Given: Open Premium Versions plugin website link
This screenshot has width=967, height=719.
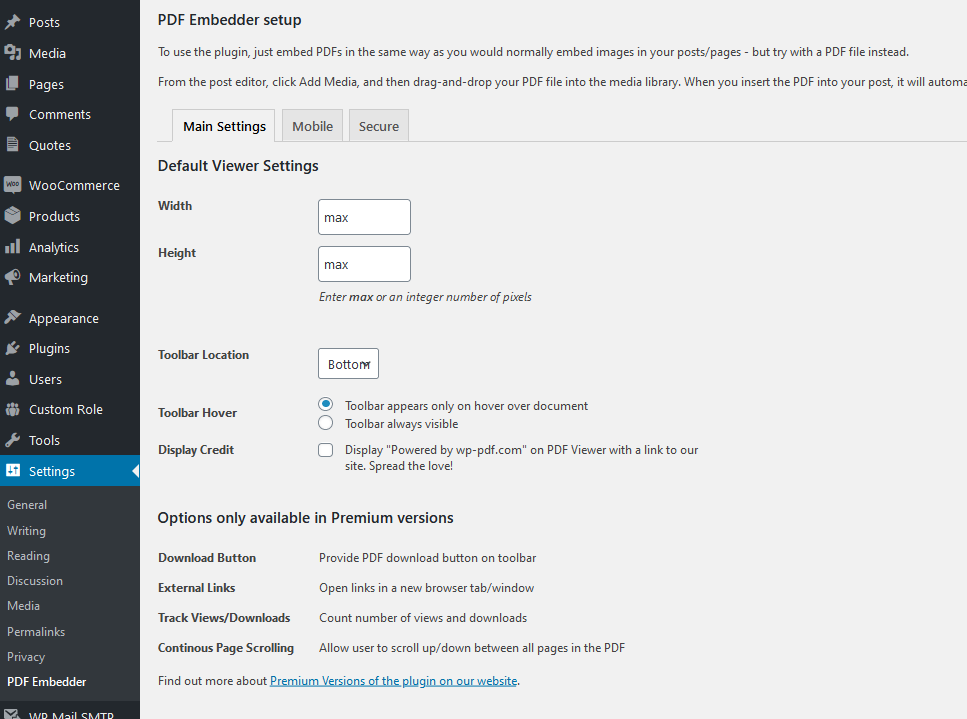Looking at the screenshot, I should pyautogui.click(x=393, y=681).
